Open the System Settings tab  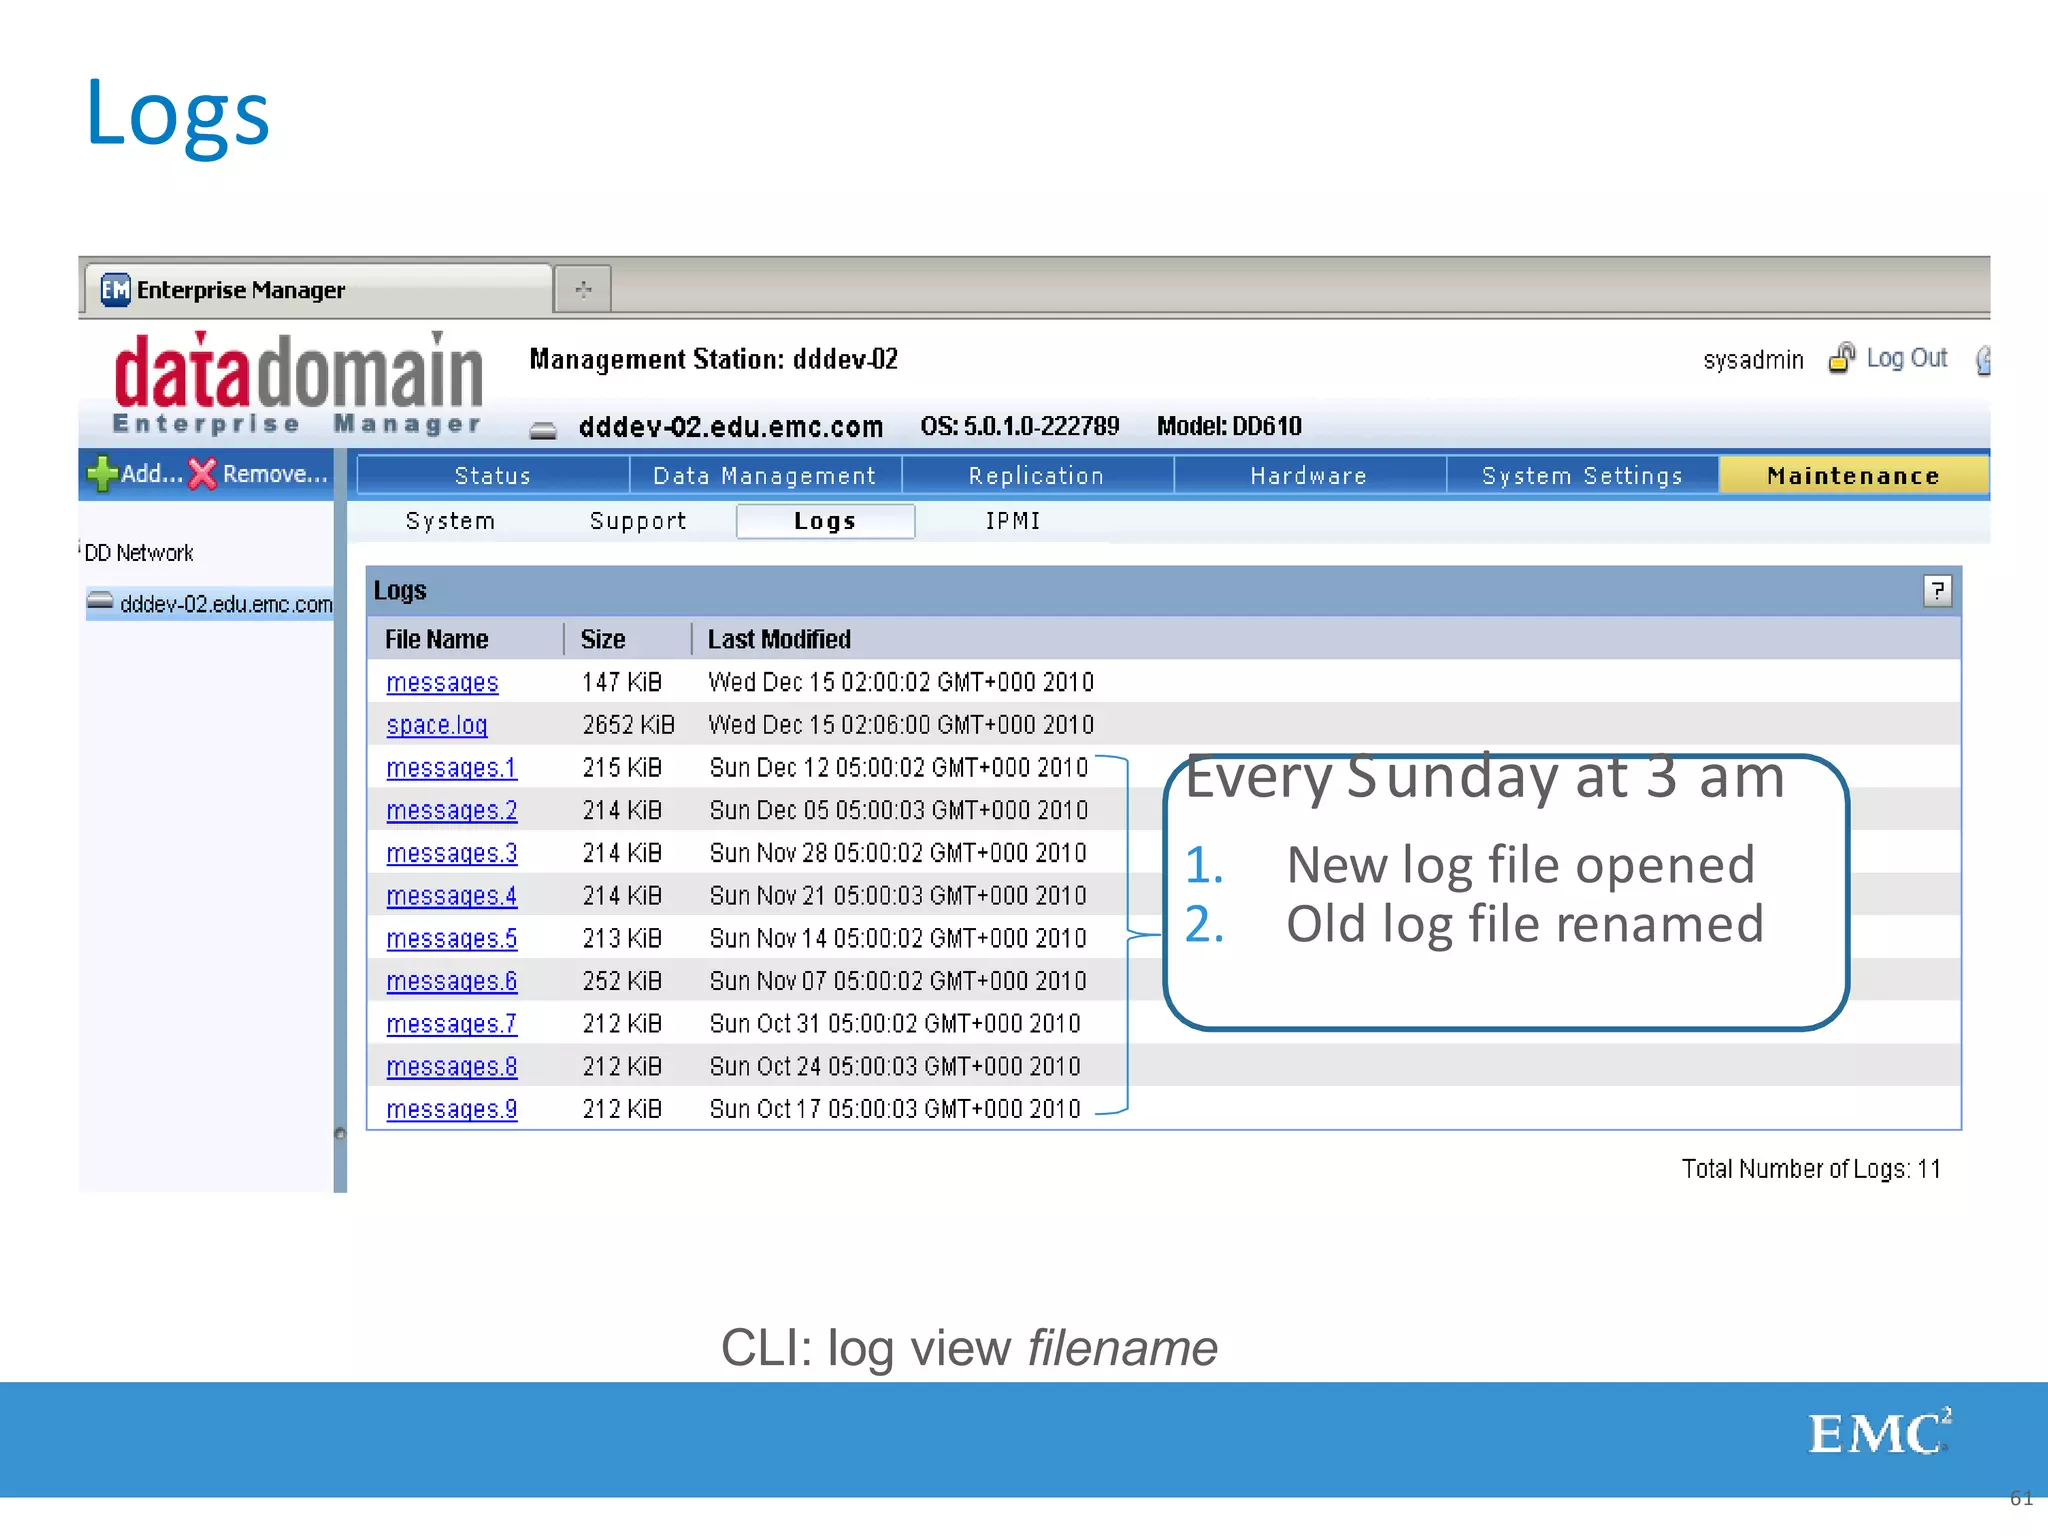pyautogui.click(x=1582, y=475)
